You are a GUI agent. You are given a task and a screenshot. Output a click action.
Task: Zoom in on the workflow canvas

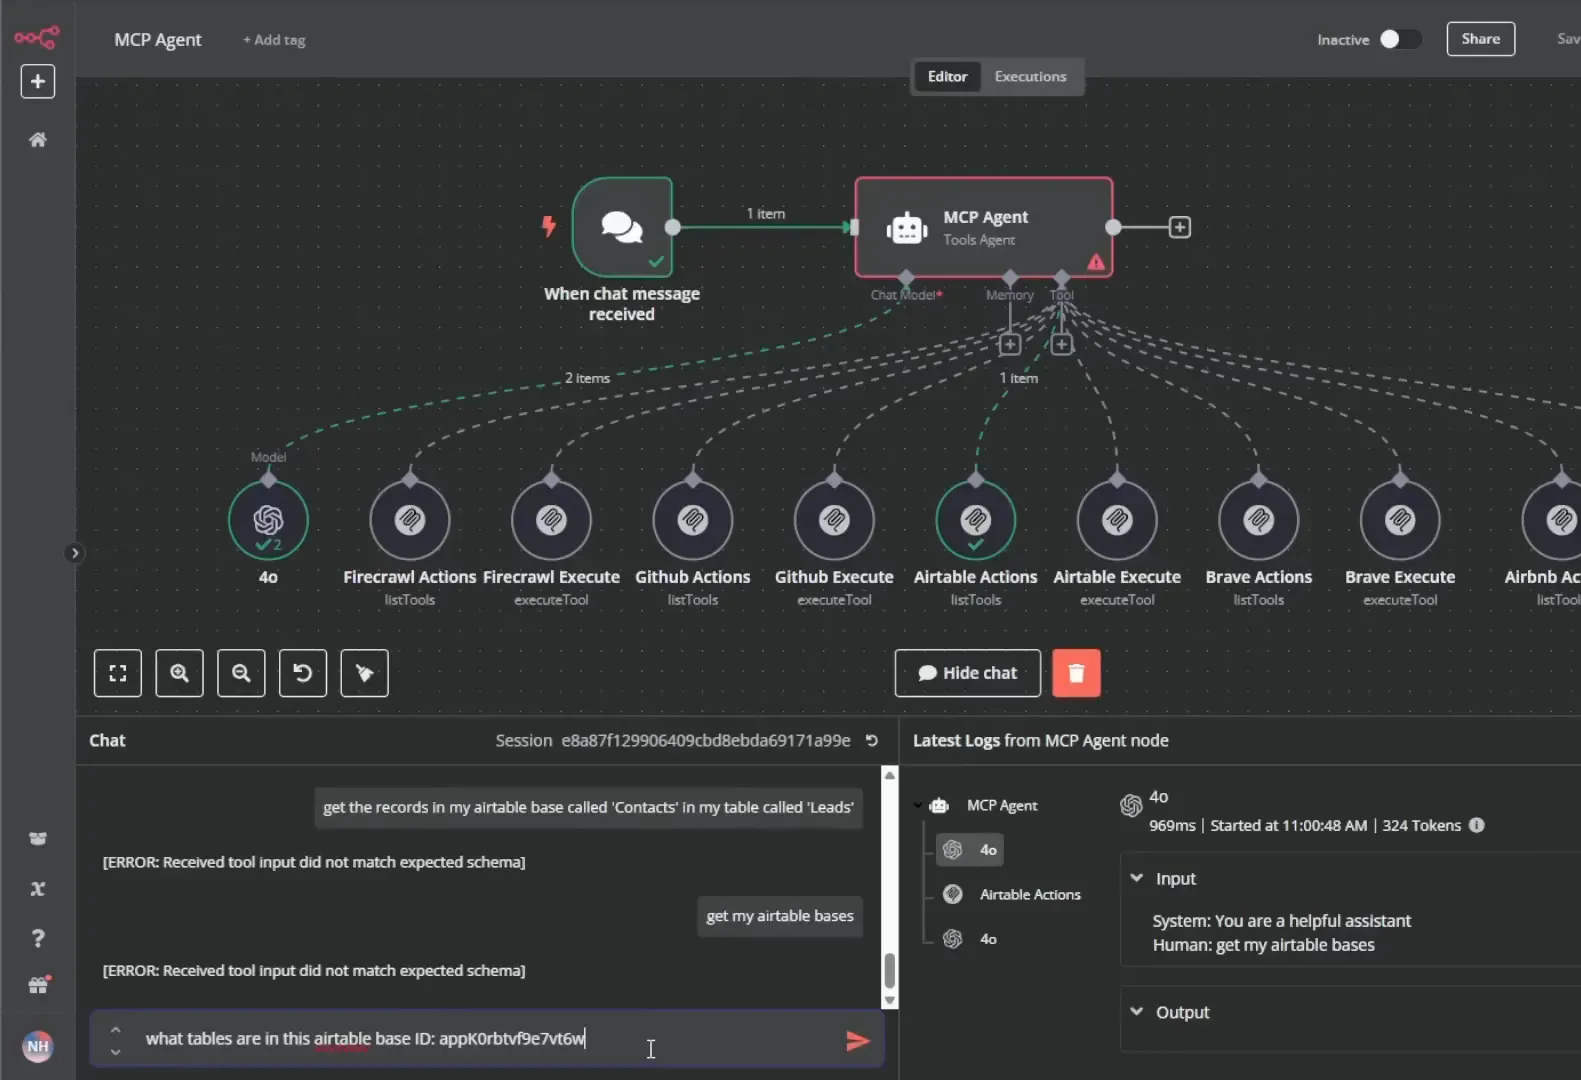tap(179, 673)
